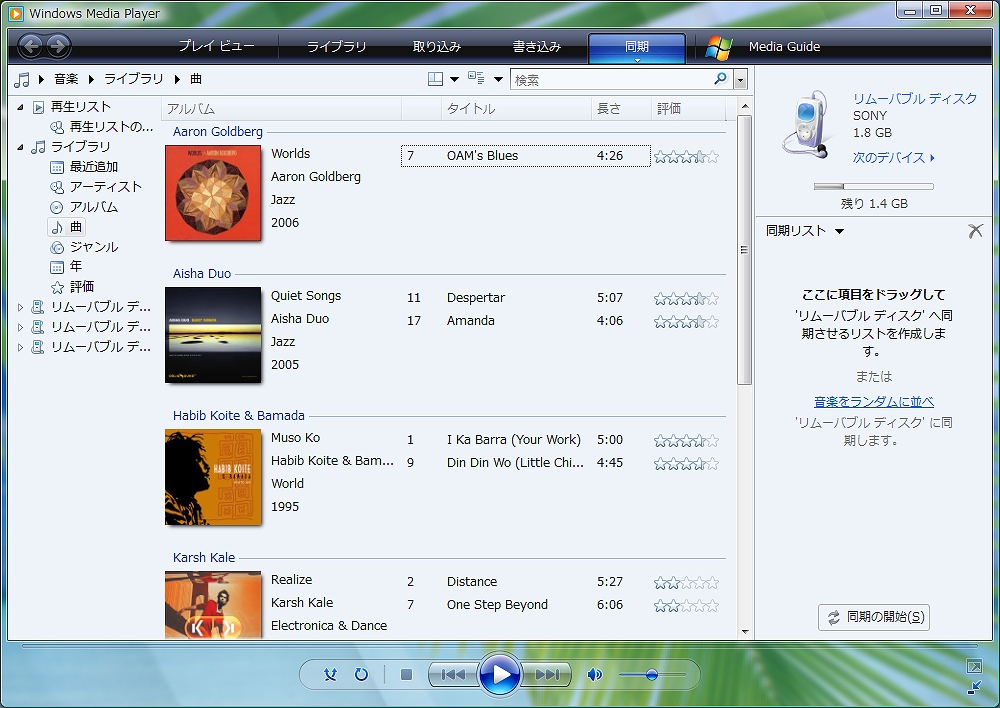
Task: Switch to compact mode icon
Action: pyautogui.click(x=974, y=688)
